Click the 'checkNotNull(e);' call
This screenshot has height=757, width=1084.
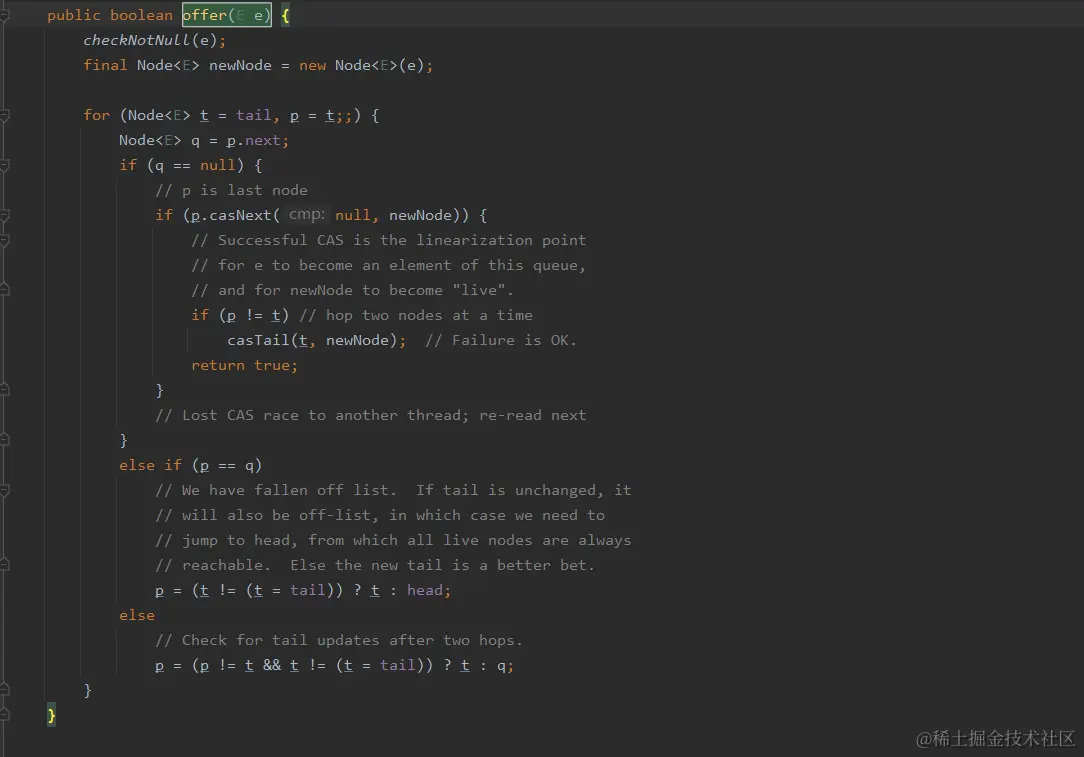coord(154,40)
